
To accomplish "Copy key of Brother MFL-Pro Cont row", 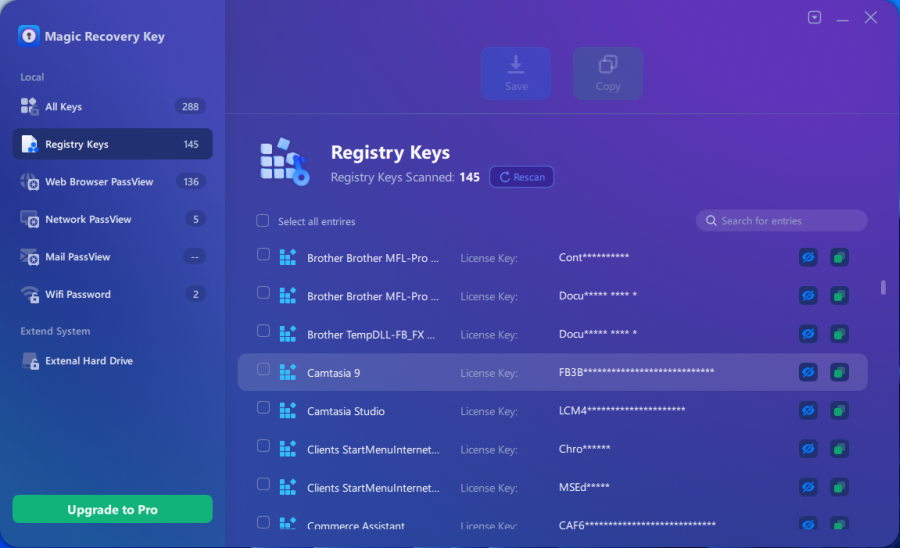I will point(839,257).
